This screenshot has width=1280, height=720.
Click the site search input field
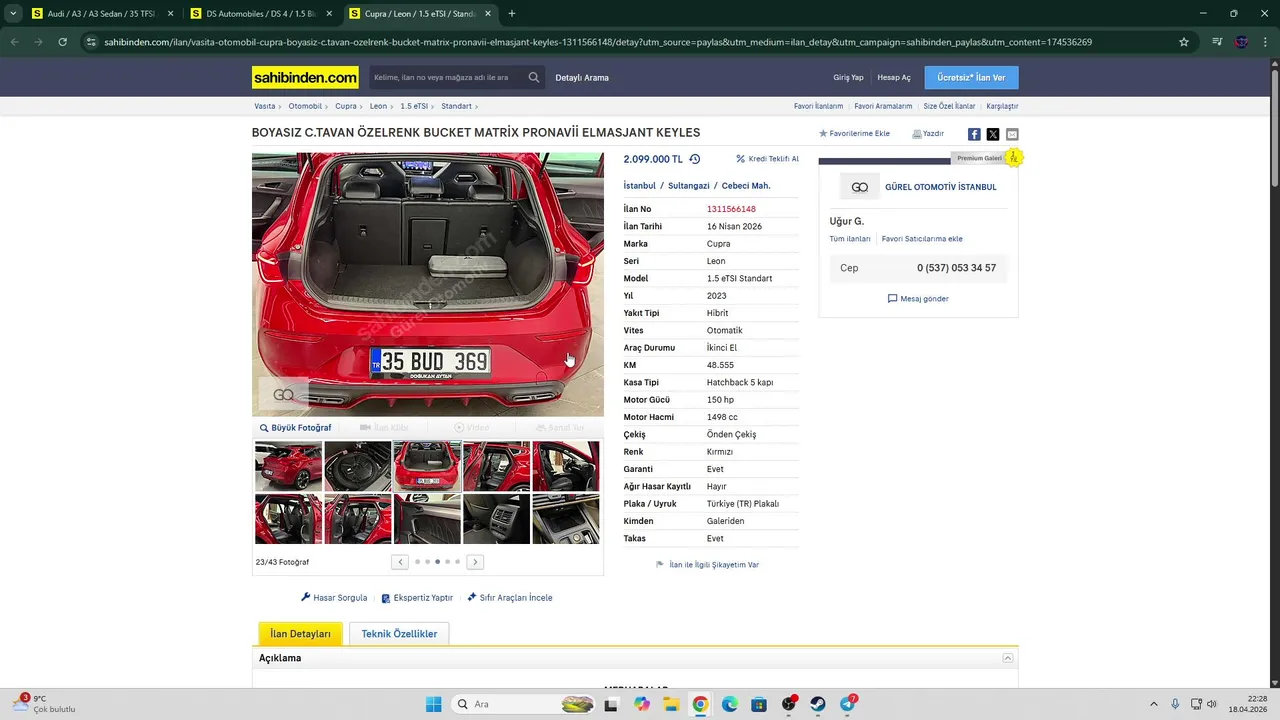coord(446,77)
